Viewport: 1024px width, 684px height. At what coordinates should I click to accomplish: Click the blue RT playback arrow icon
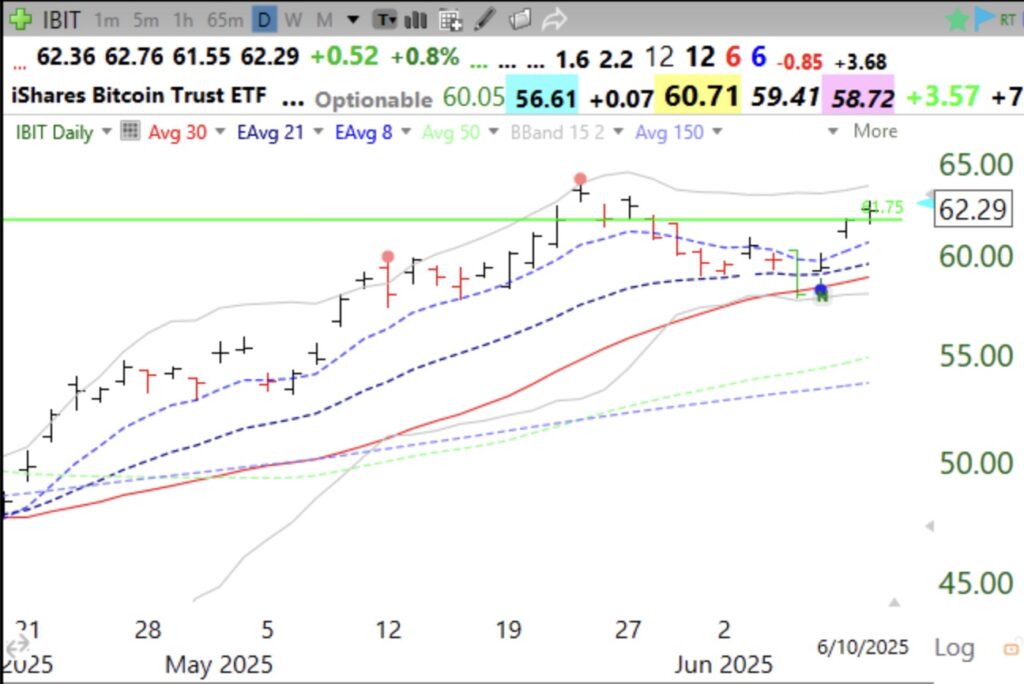[x=982, y=18]
